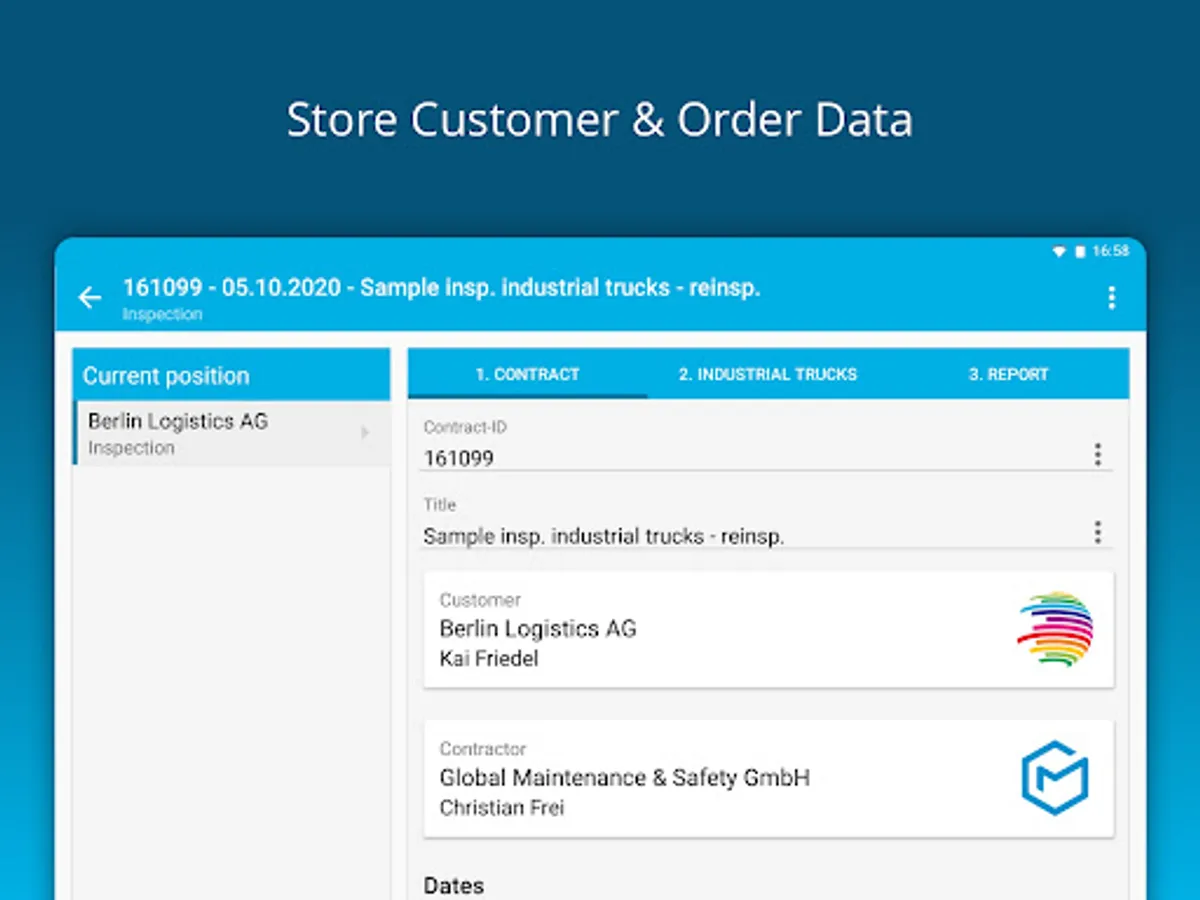1200x900 pixels.
Task: Switch to the 3. Report tab
Action: 1009,374
